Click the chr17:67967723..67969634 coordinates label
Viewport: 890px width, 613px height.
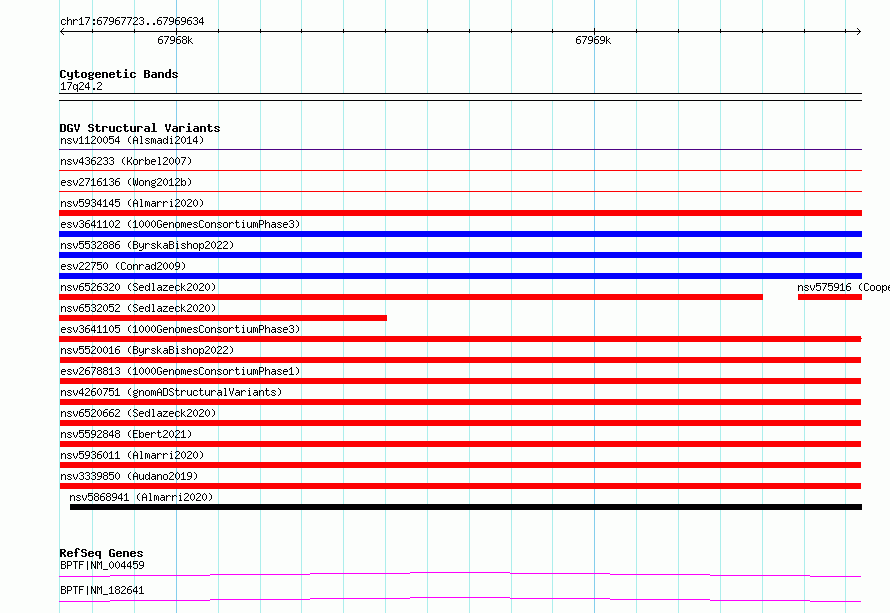132,21
